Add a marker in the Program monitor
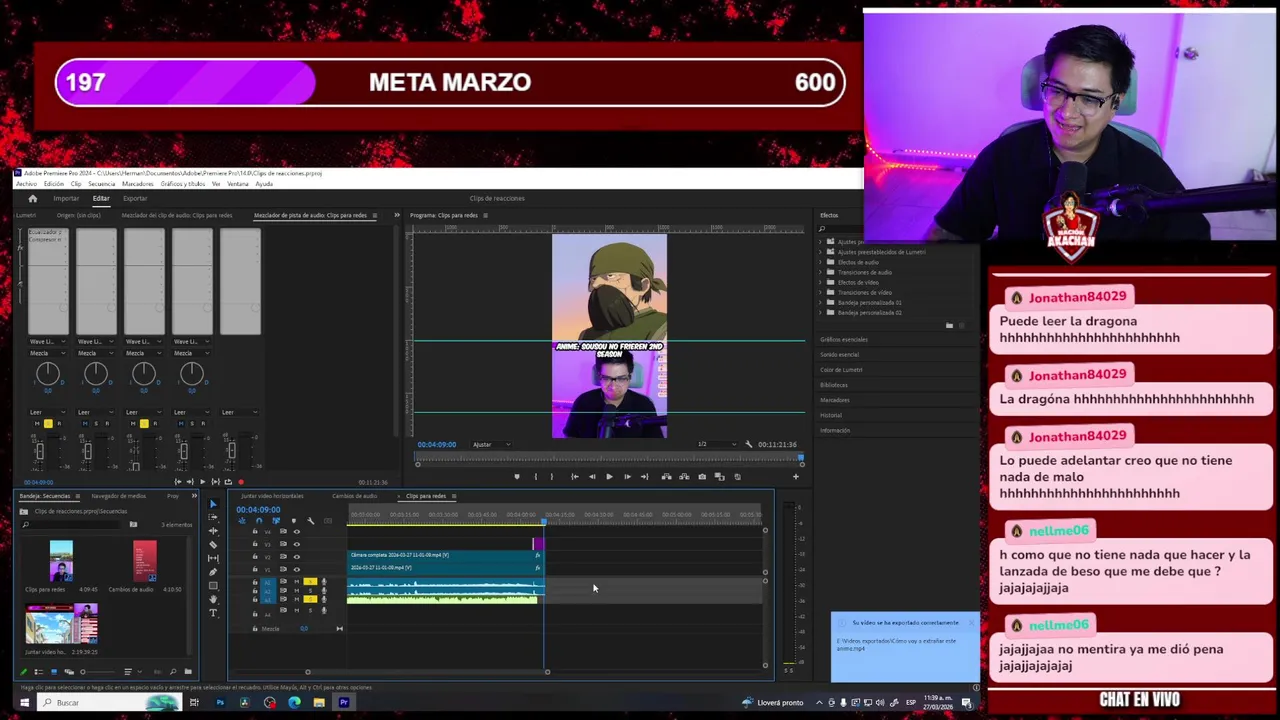The height and width of the screenshot is (720, 1280). pos(517,477)
